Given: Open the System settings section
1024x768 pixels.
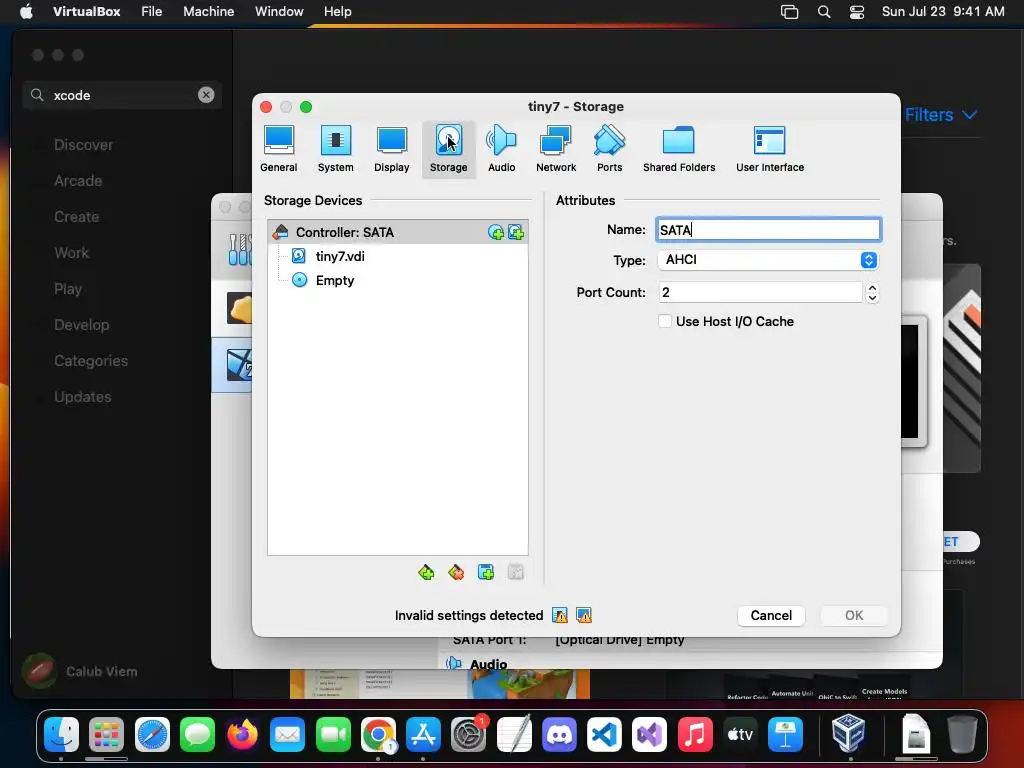Looking at the screenshot, I should [336, 150].
